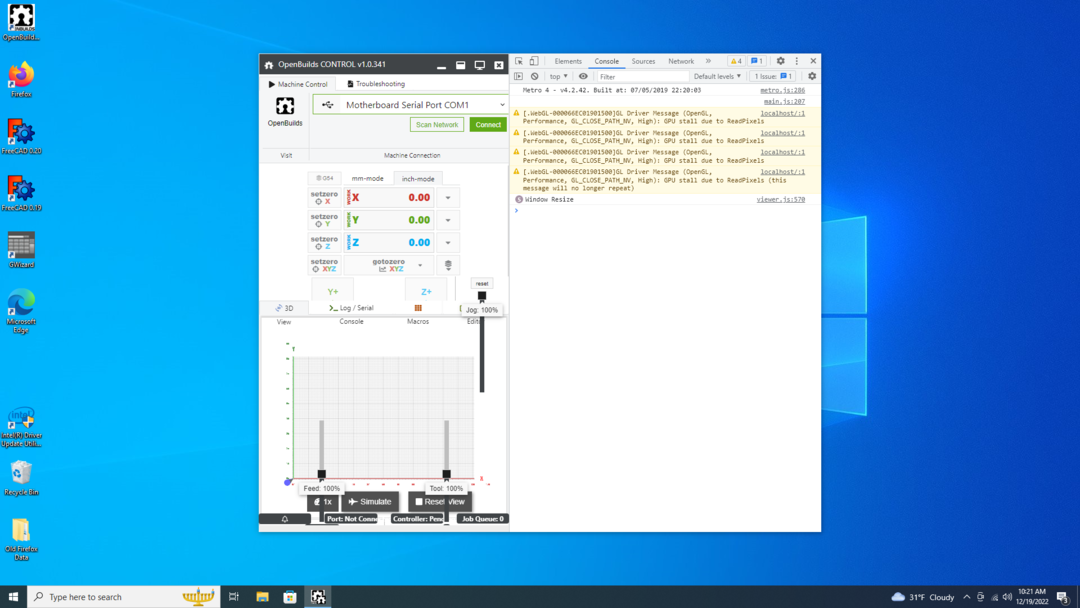The width and height of the screenshot is (1080, 608).
Task: Clear console with the block icon
Action: pos(535,76)
